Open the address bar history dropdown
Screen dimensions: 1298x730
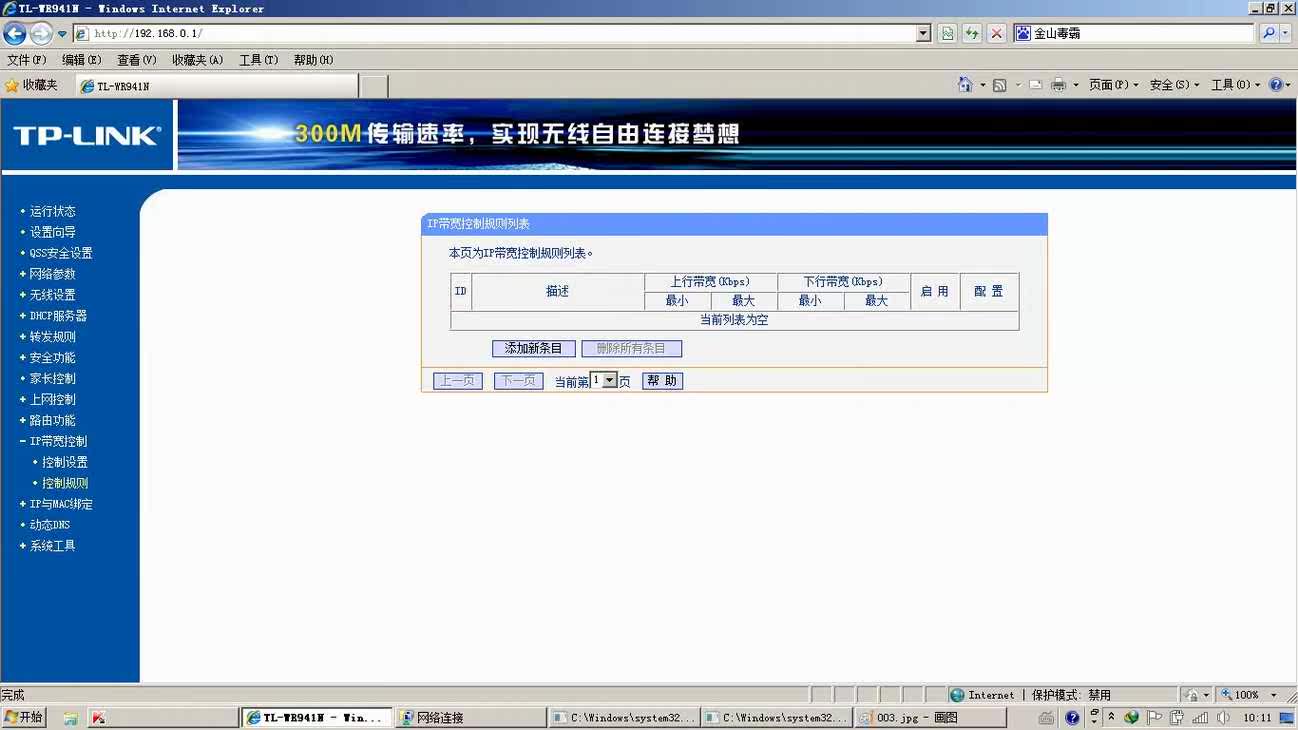pos(923,34)
